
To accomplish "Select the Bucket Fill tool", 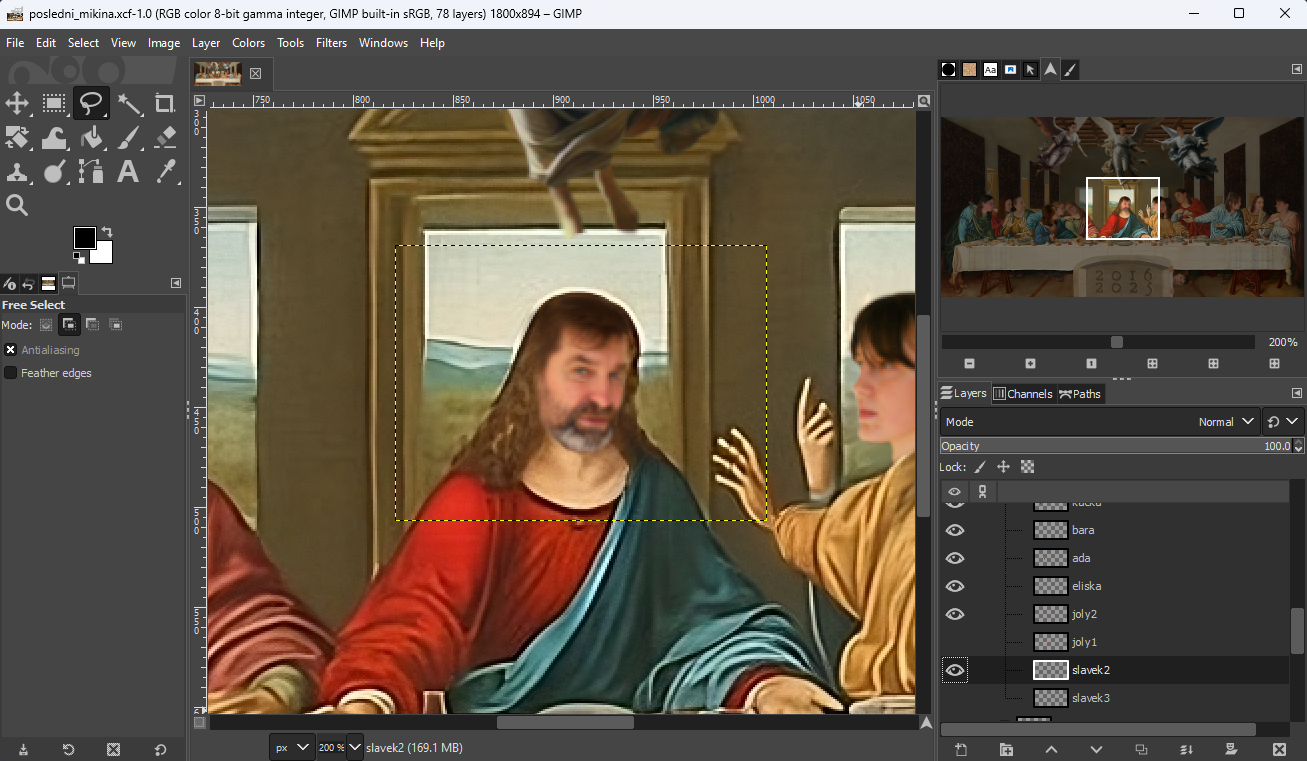I will [92, 137].
